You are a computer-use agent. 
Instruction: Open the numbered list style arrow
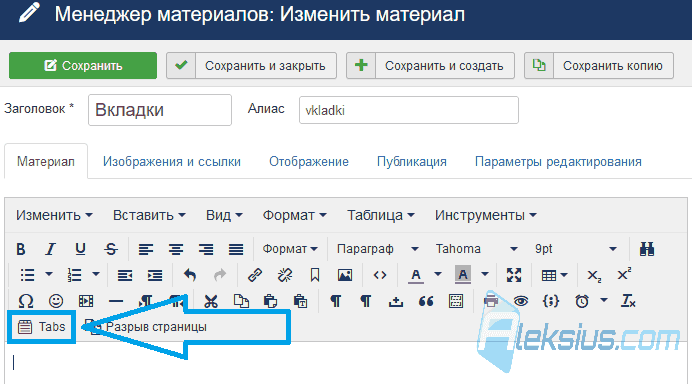point(96,274)
